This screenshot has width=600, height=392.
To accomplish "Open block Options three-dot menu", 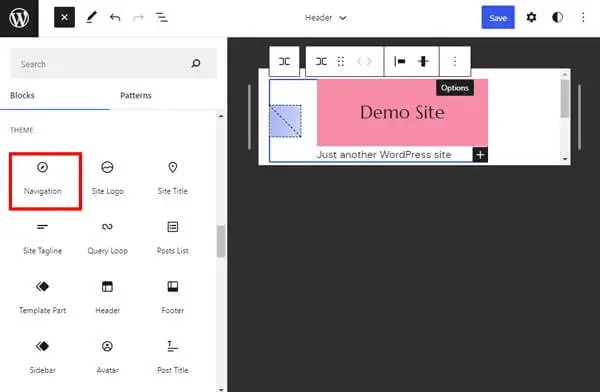I will (x=455, y=61).
